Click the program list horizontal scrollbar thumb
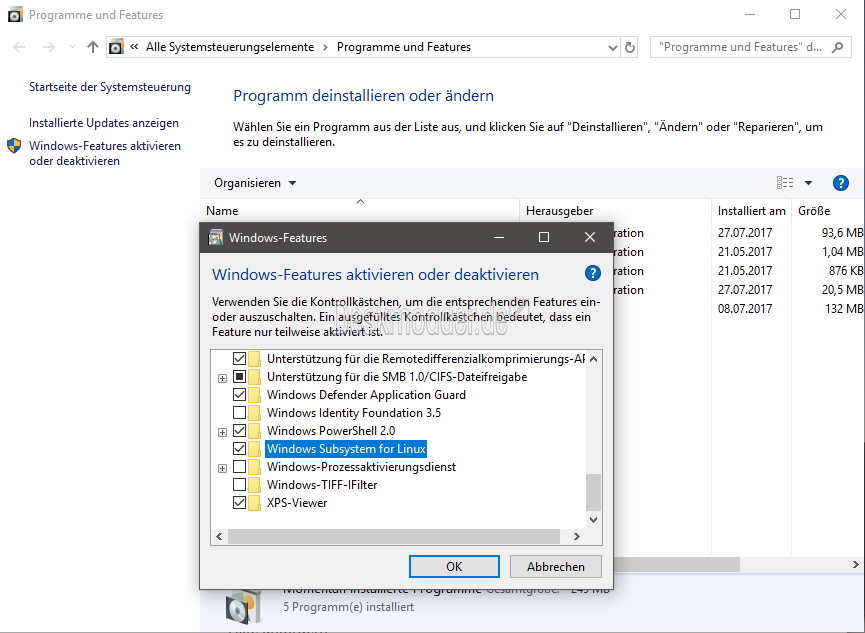Image resolution: width=865 pixels, height=633 pixels. click(x=676, y=565)
